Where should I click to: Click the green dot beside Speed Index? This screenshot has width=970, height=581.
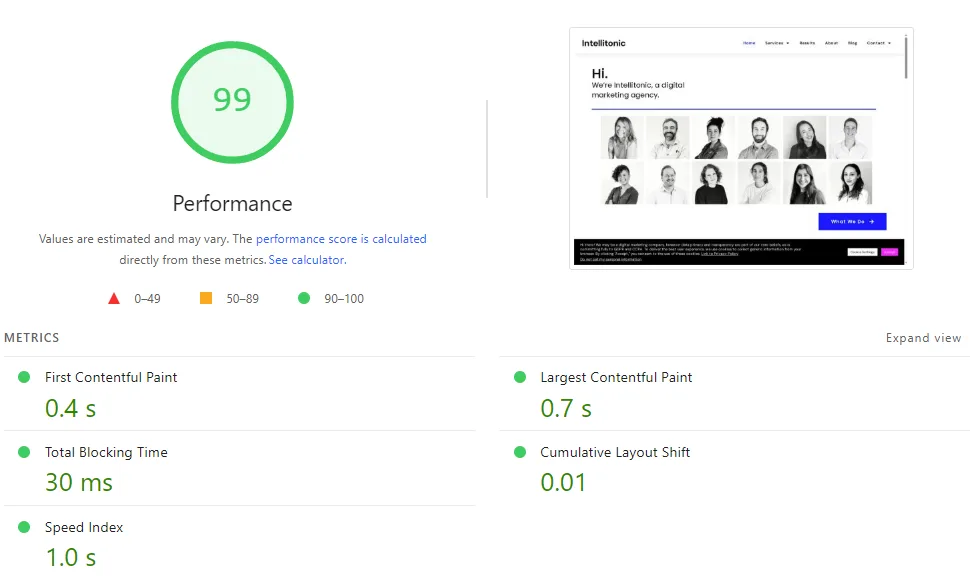click(24, 527)
